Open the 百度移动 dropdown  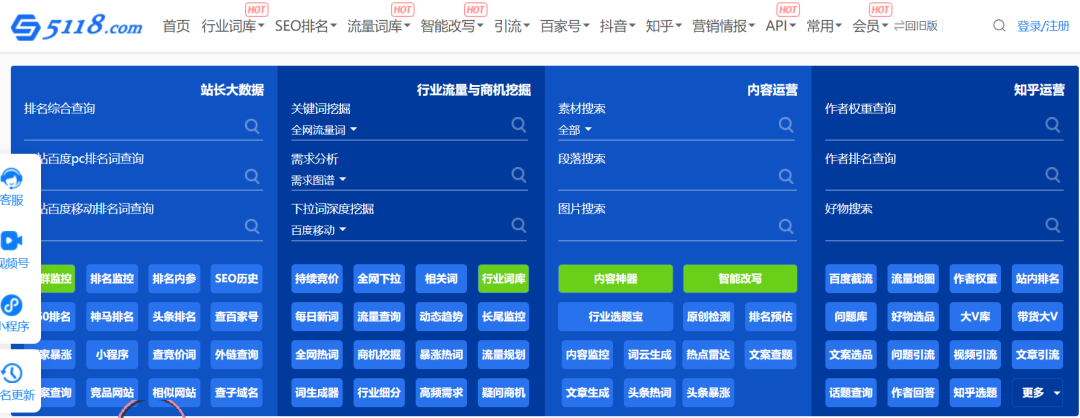(x=319, y=230)
